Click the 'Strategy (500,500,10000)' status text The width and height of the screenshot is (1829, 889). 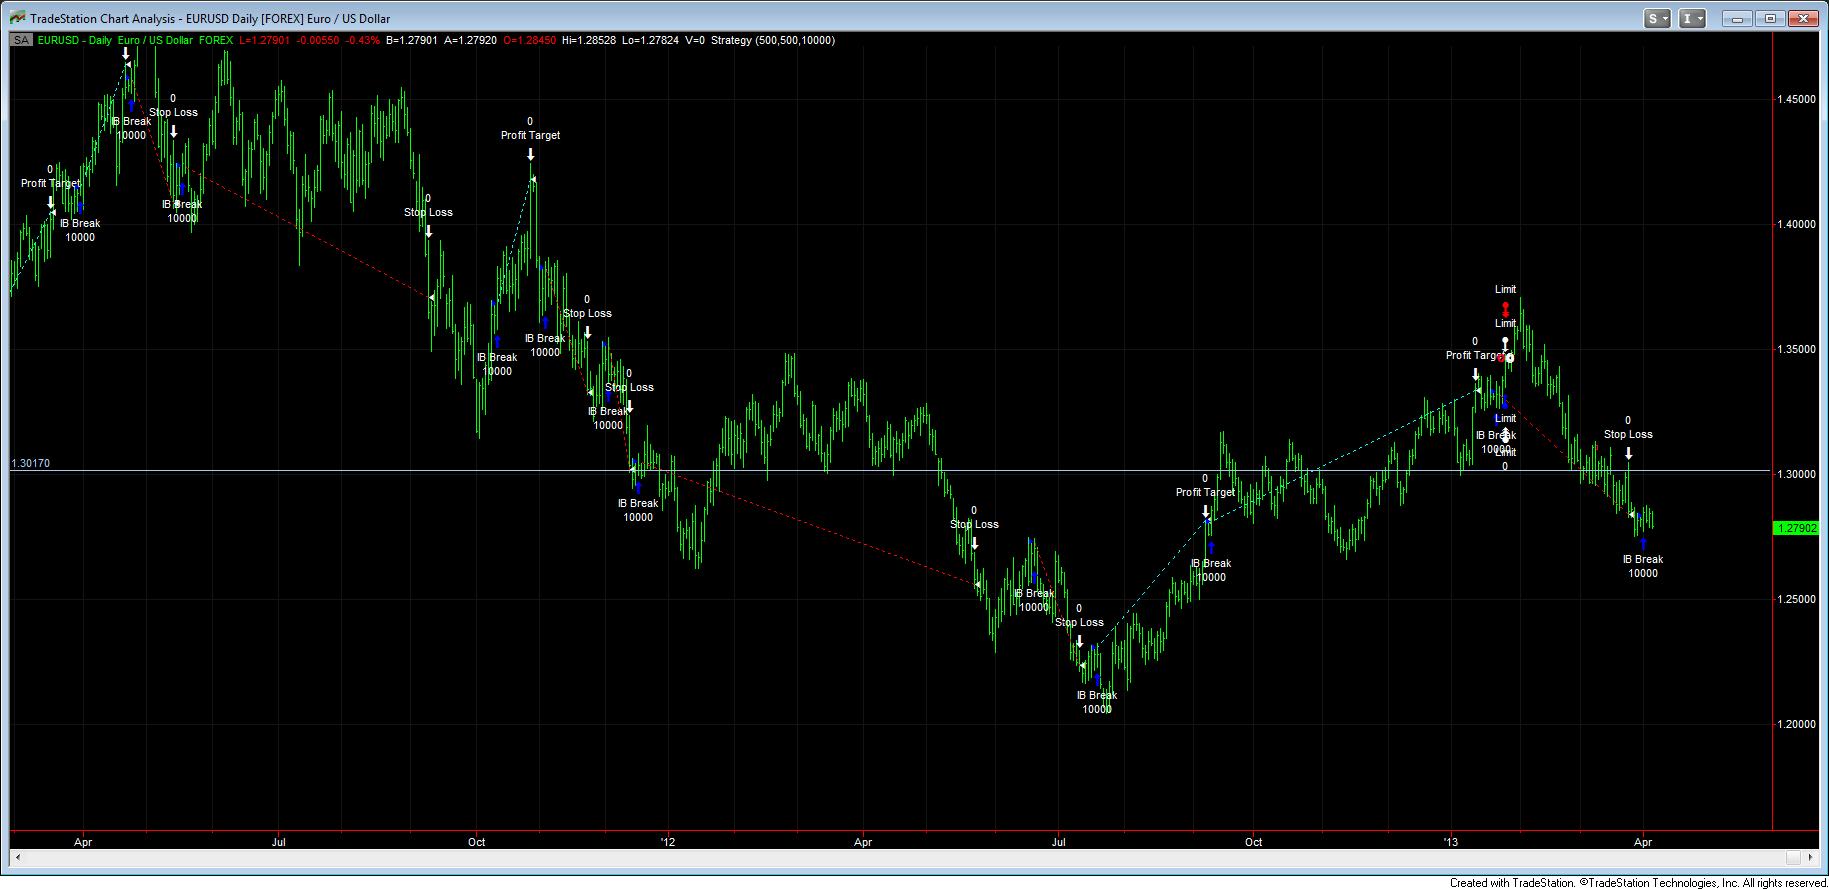pos(773,40)
